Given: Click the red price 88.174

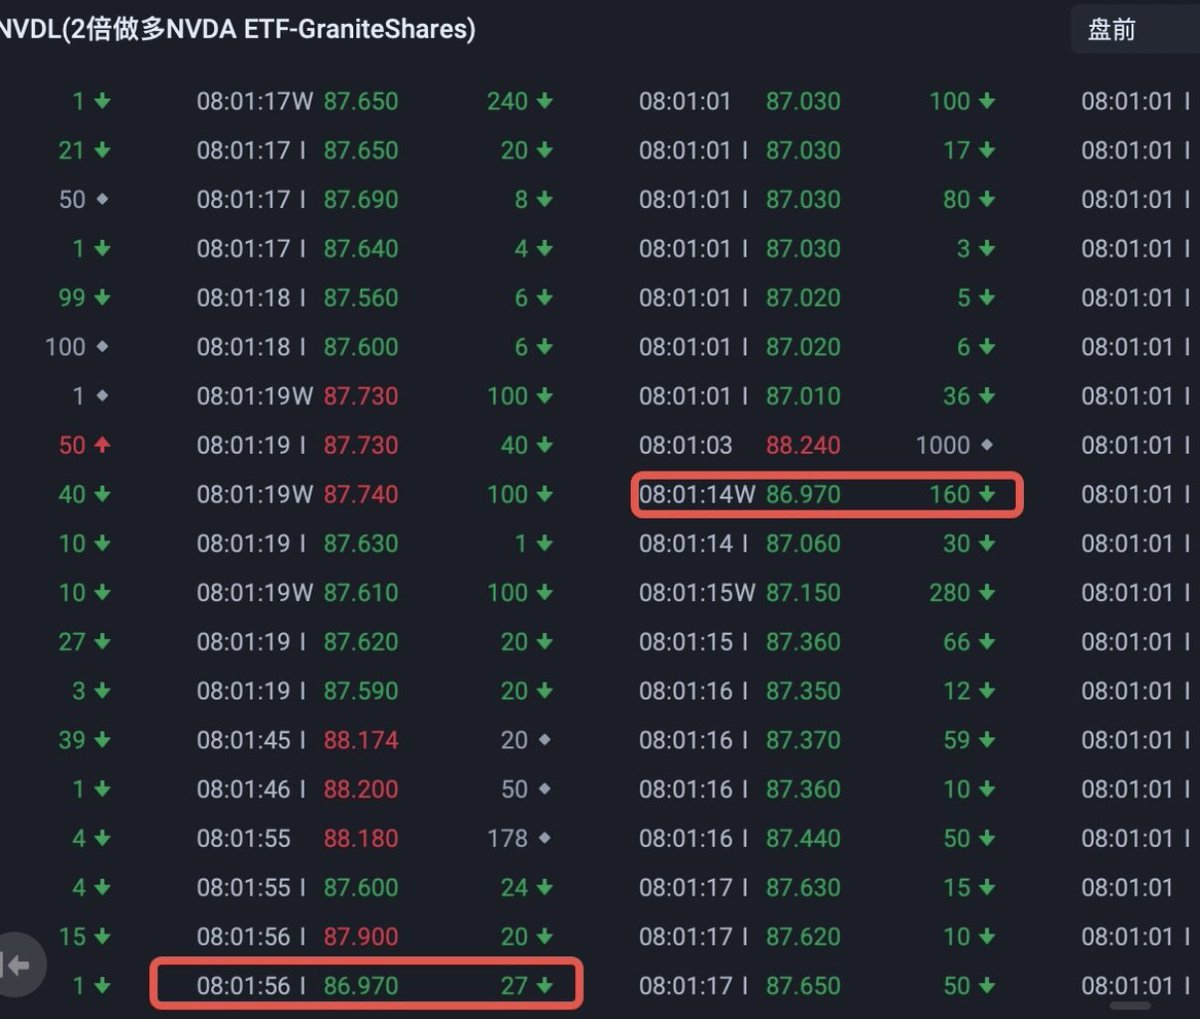Looking at the screenshot, I should pos(361,740).
